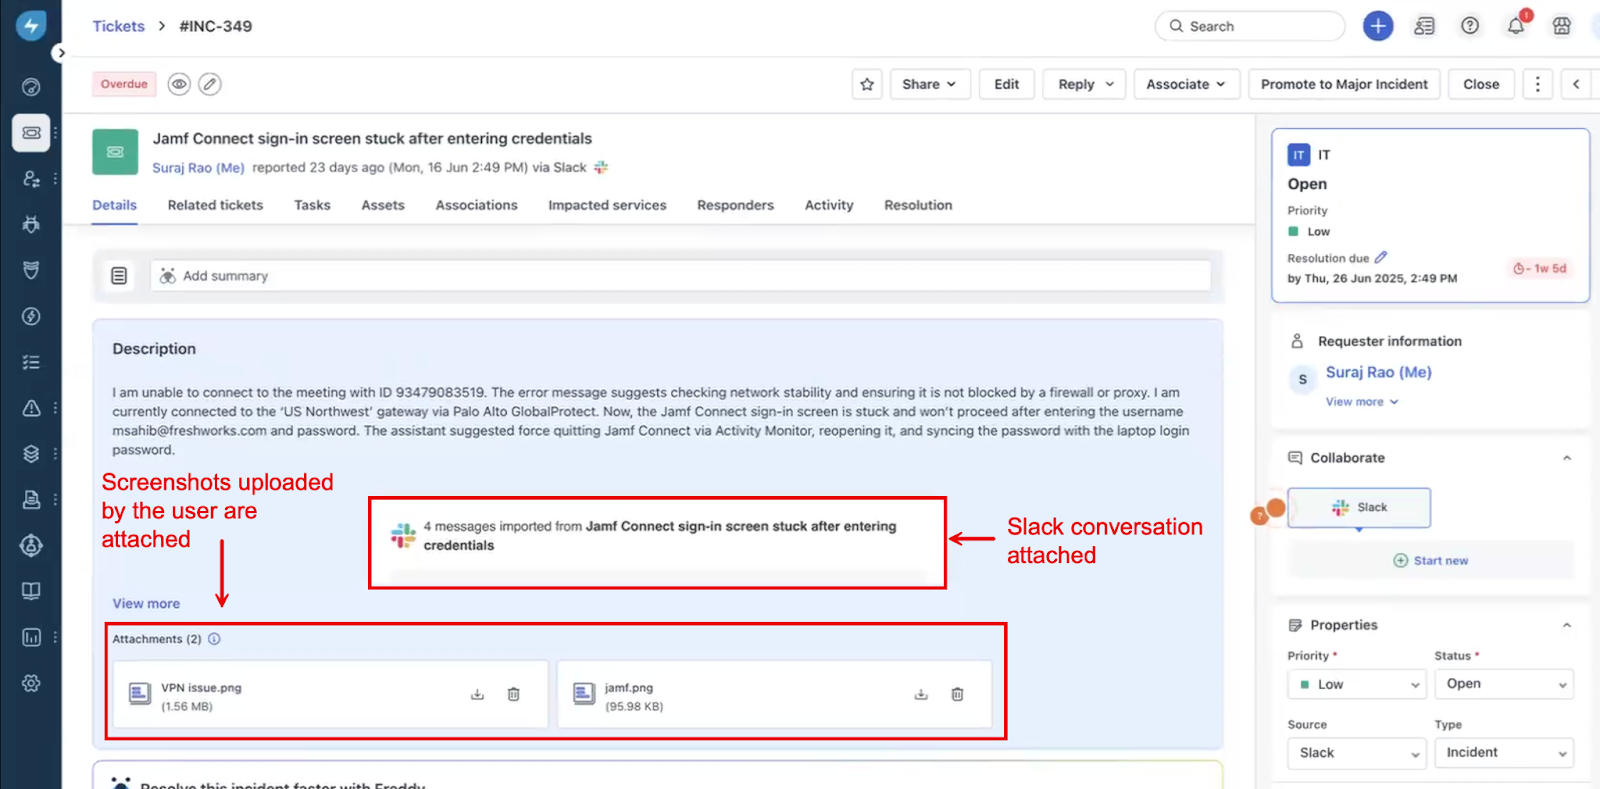1600x789 pixels.
Task: Download jamf.png attachment
Action: 921,694
